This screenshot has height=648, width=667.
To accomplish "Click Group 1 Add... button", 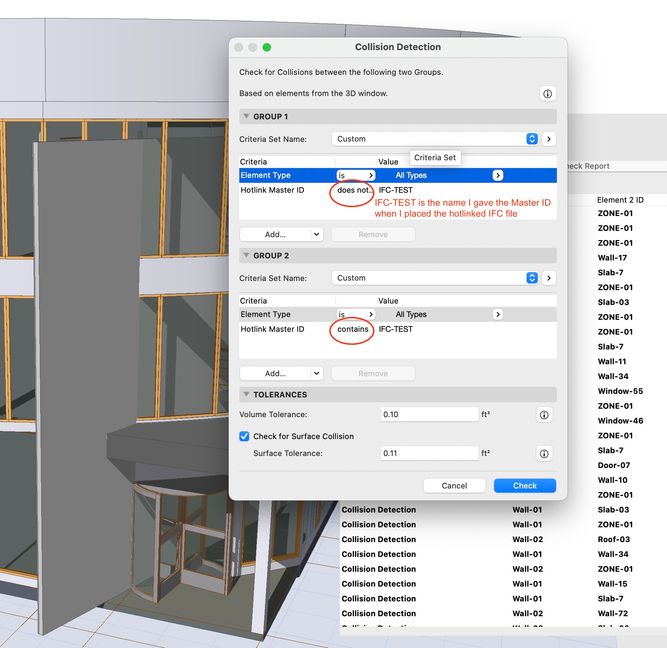I will [275, 234].
